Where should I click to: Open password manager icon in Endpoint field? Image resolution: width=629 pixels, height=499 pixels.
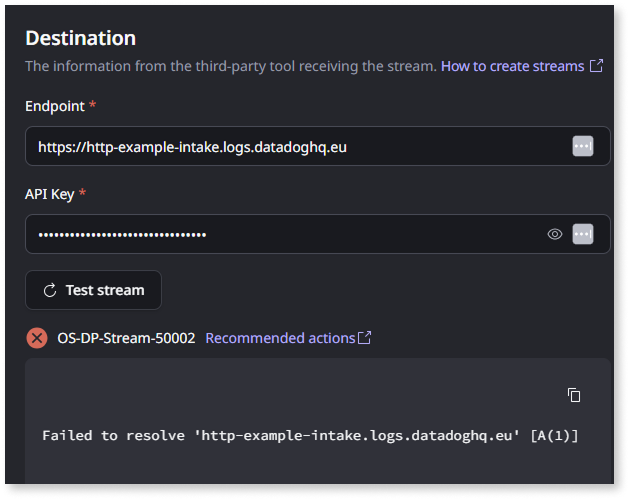582,146
